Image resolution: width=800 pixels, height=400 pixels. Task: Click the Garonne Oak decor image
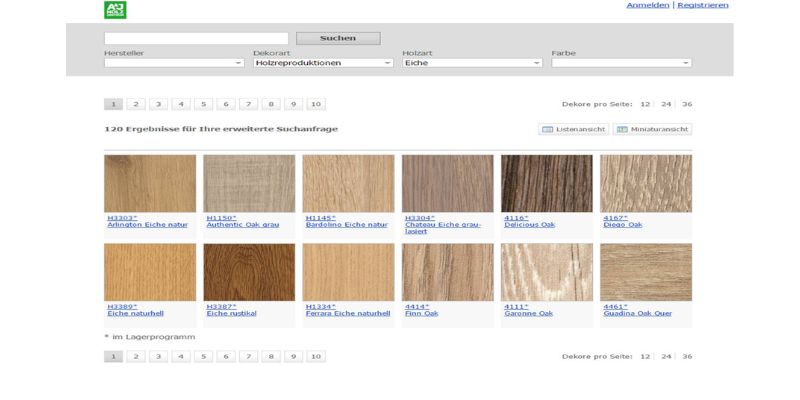coord(546,272)
